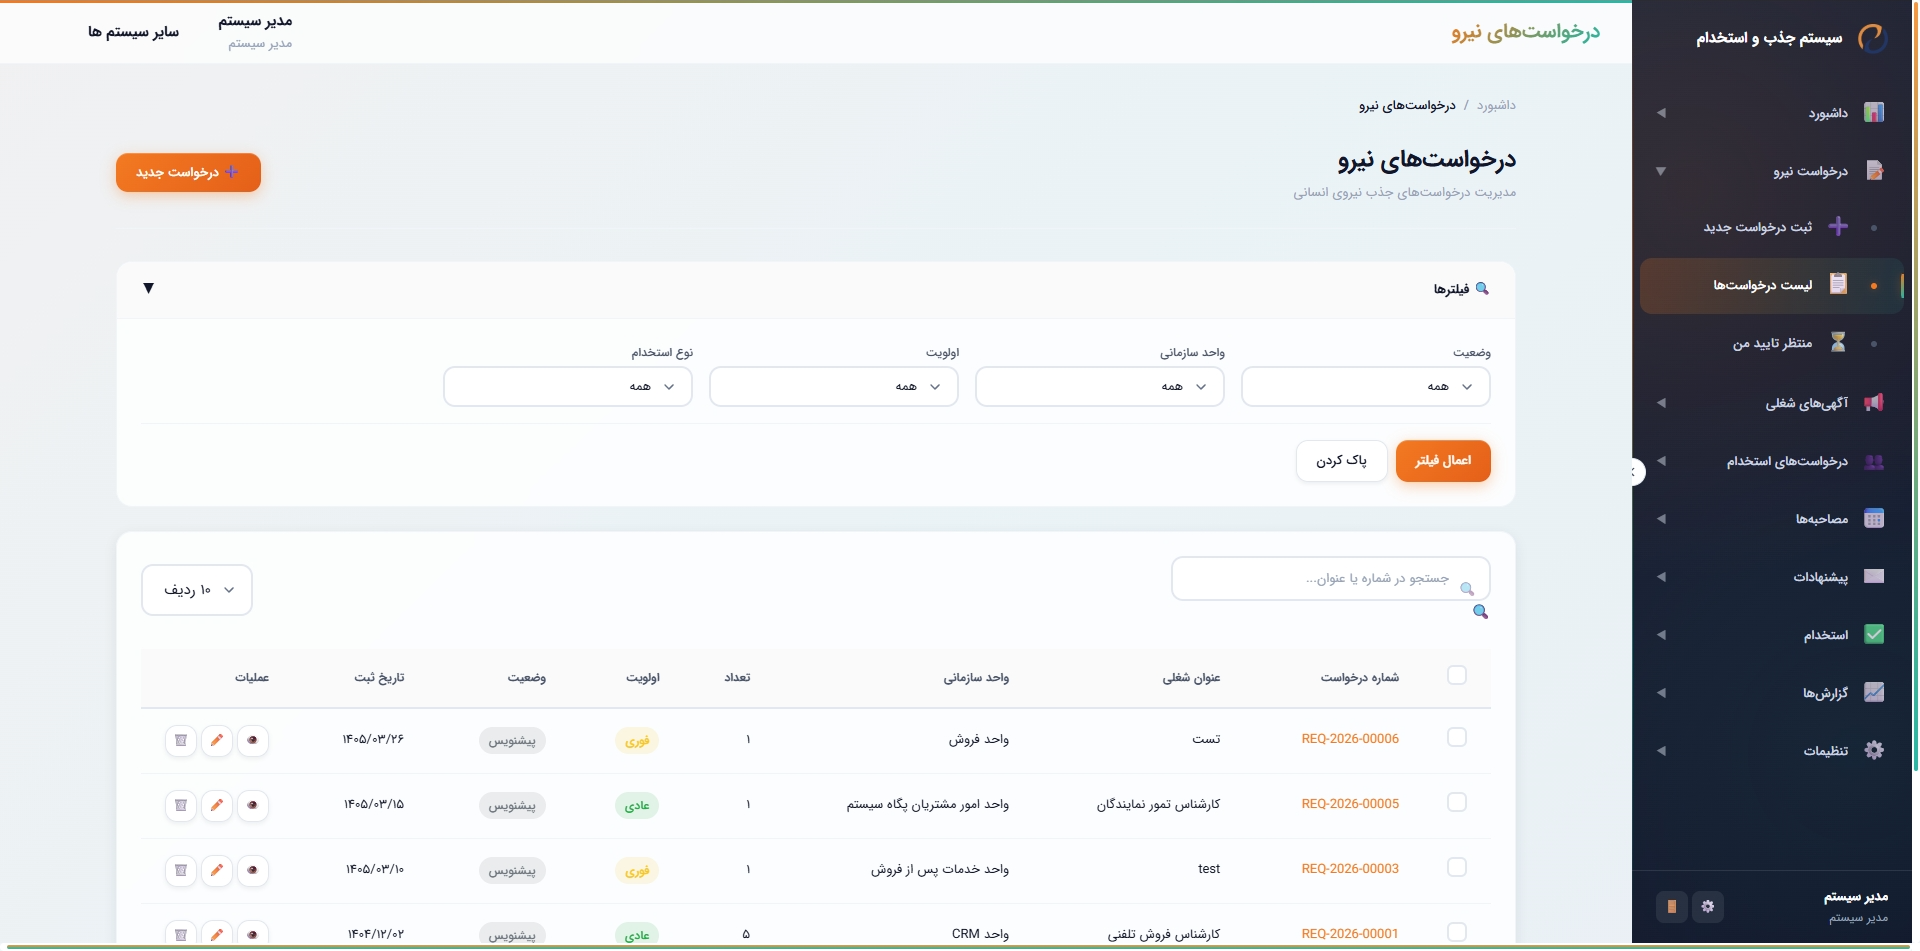Open the واحد سازمانی filter dropdown
The height and width of the screenshot is (951, 1920).
(x=1100, y=387)
